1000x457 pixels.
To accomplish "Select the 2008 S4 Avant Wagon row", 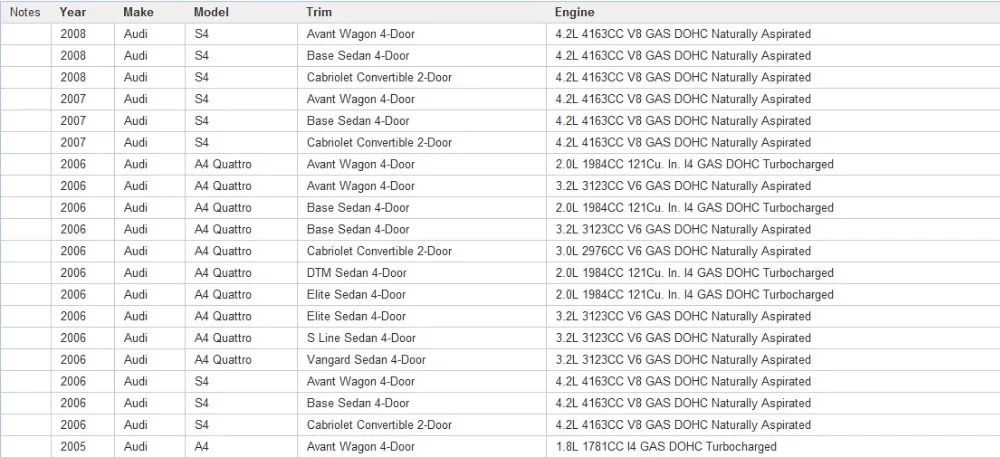I will pyautogui.click(x=500, y=34).
